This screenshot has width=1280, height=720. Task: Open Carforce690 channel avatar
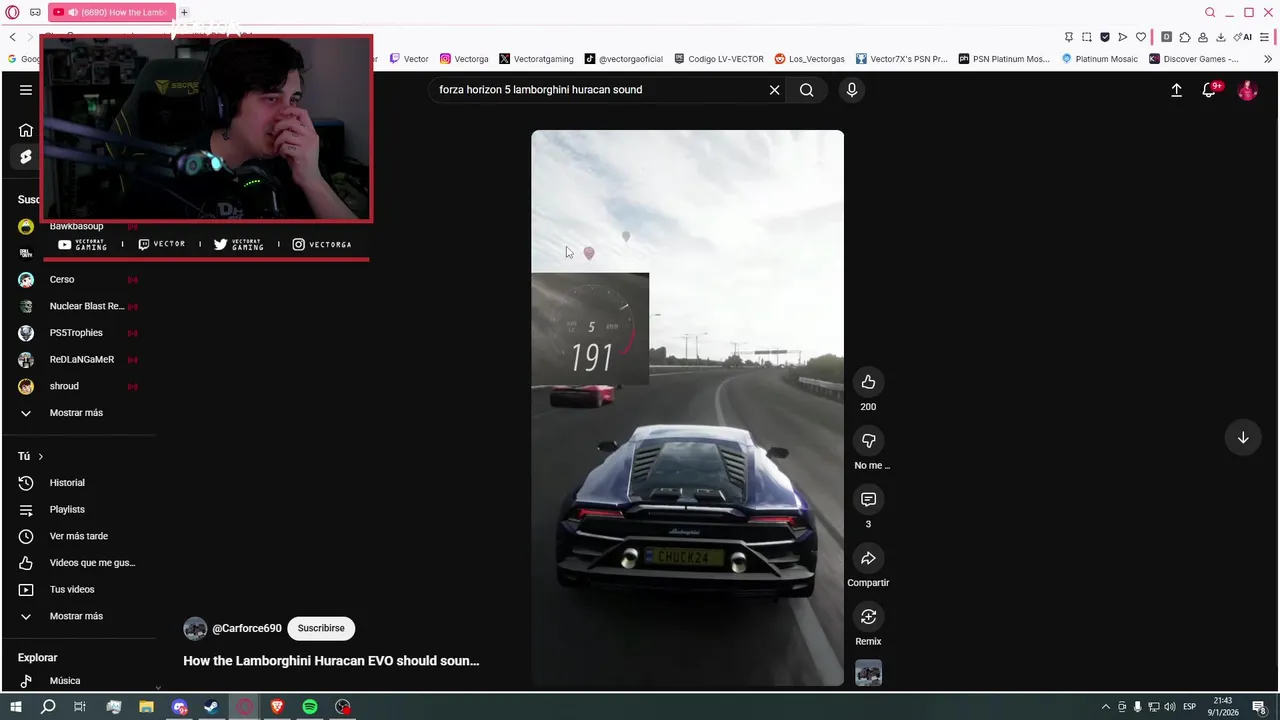[195, 628]
